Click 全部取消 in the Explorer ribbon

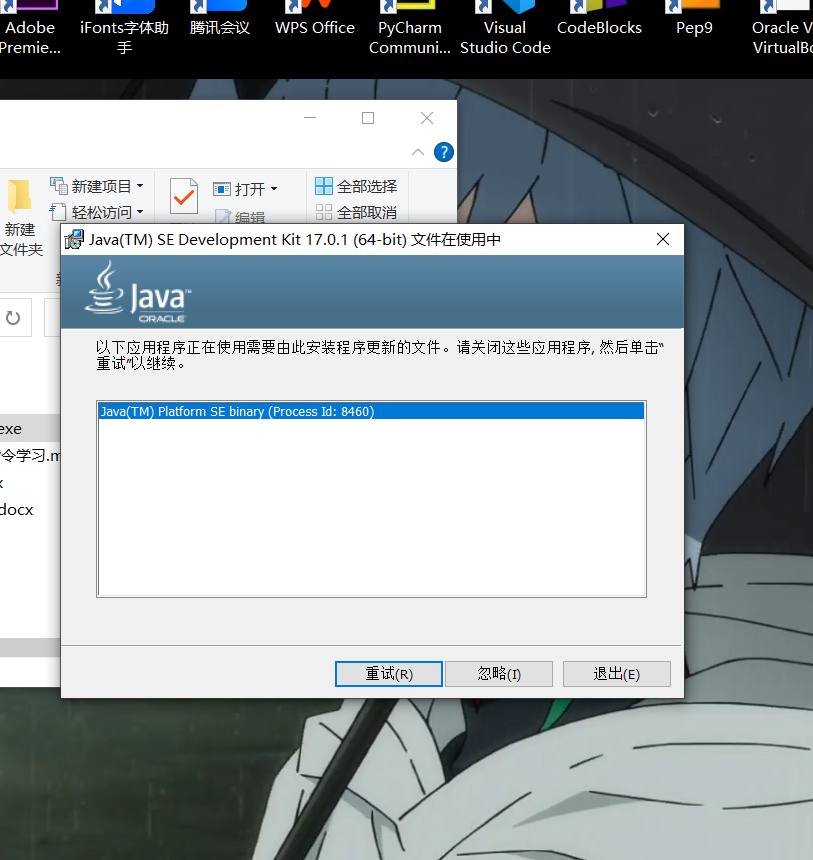[x=356, y=212]
